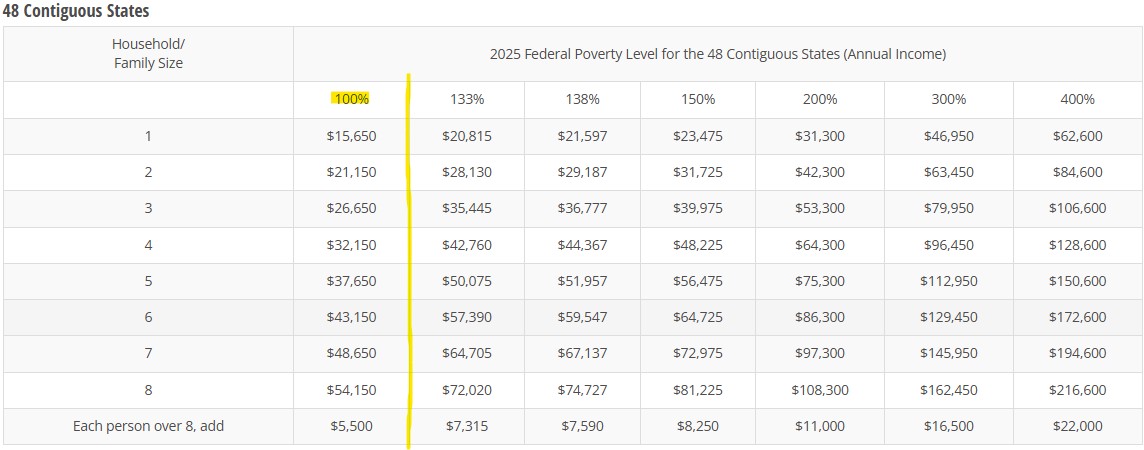Click the 2025 Federal Poverty Level header text
The height and width of the screenshot is (450, 1144).
coord(717,54)
